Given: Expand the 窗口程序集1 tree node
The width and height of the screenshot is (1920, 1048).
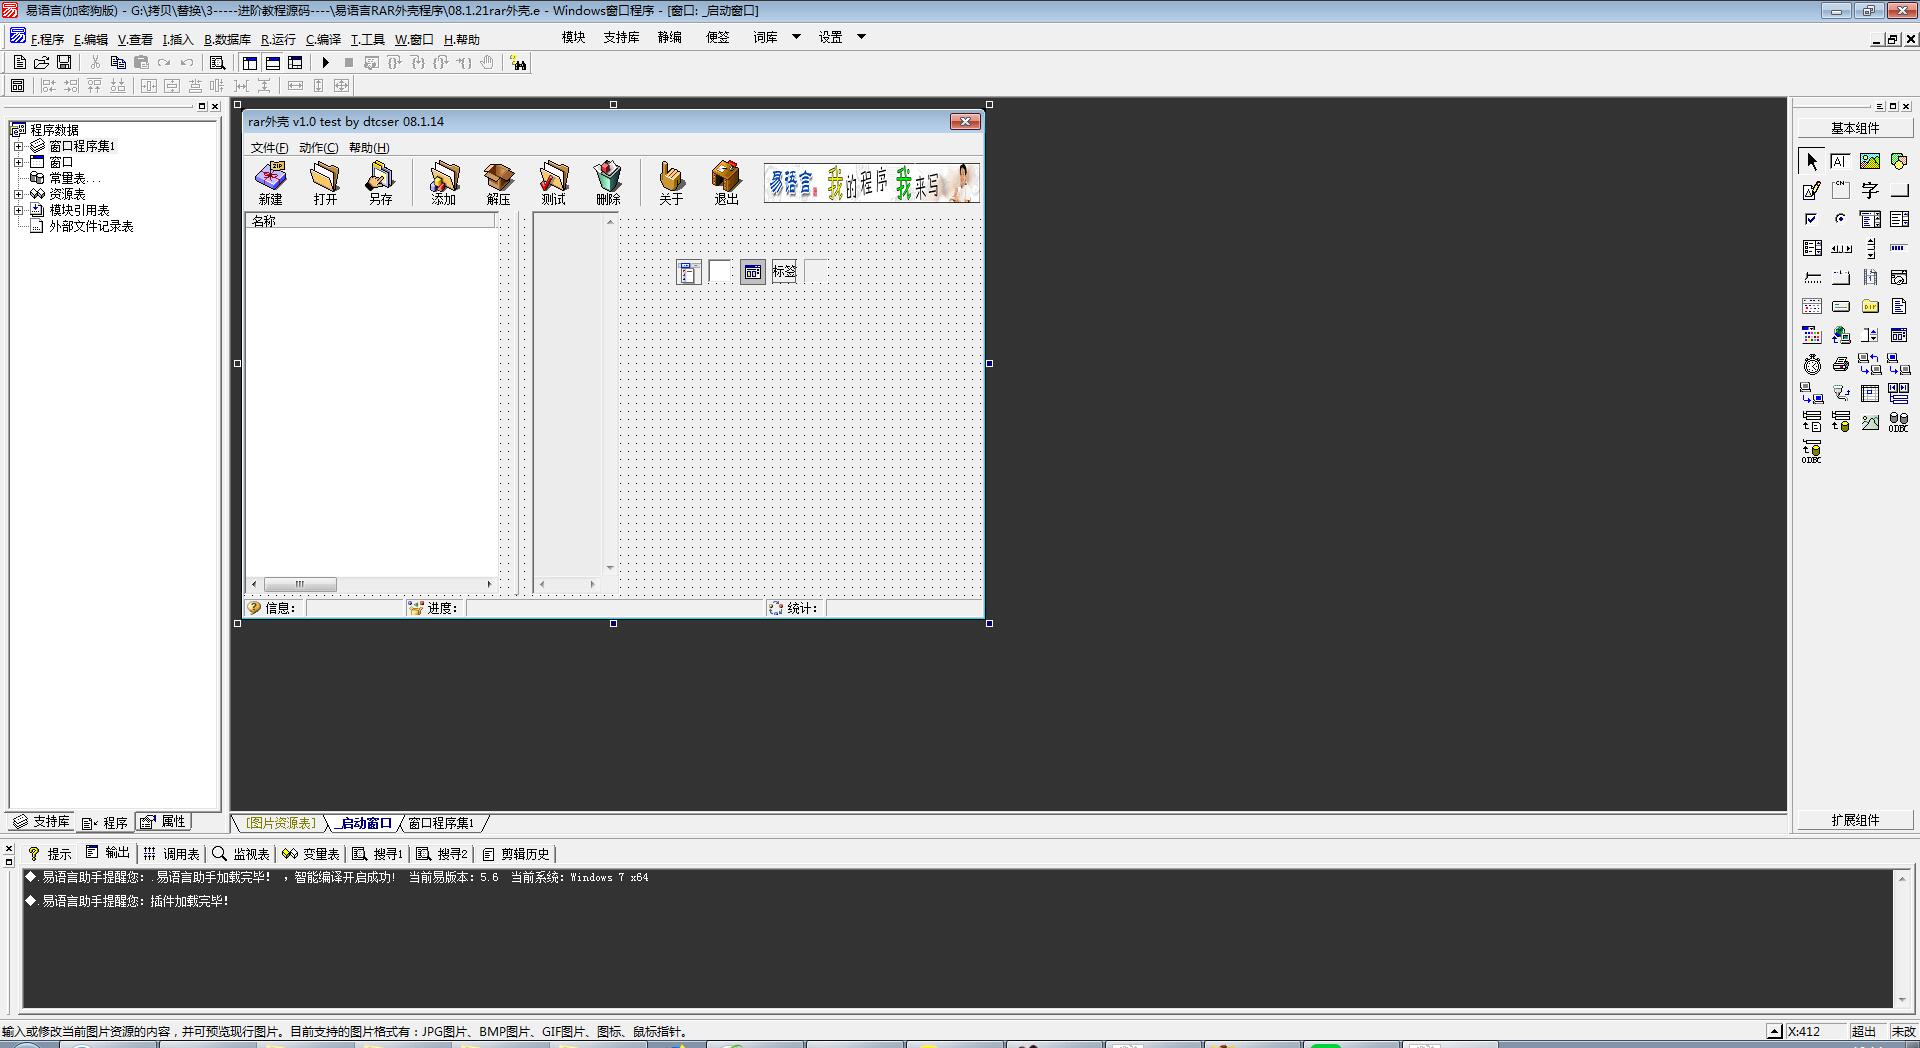Looking at the screenshot, I should 18,146.
